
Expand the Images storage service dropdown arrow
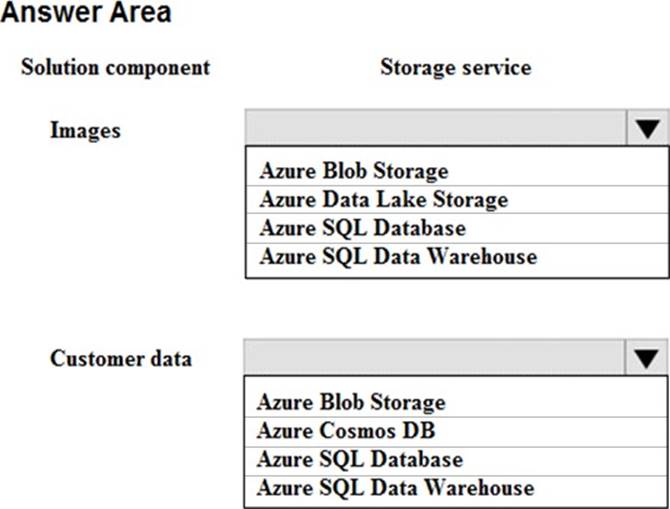click(x=647, y=129)
